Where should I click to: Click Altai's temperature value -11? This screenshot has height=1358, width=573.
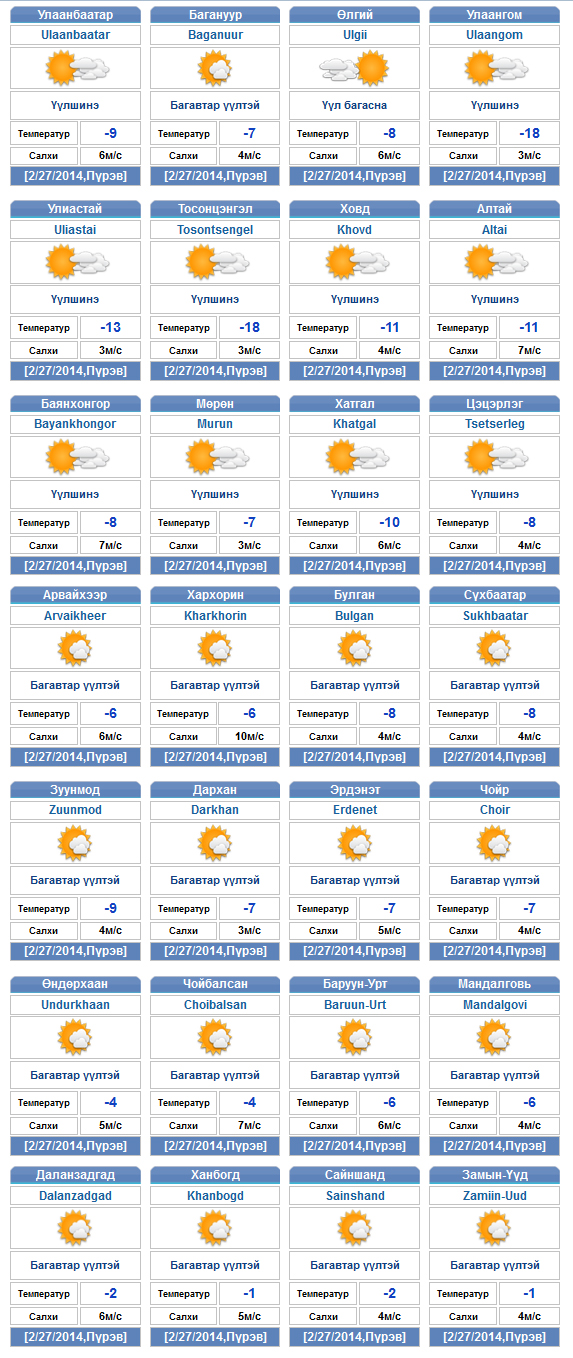pyautogui.click(x=529, y=327)
